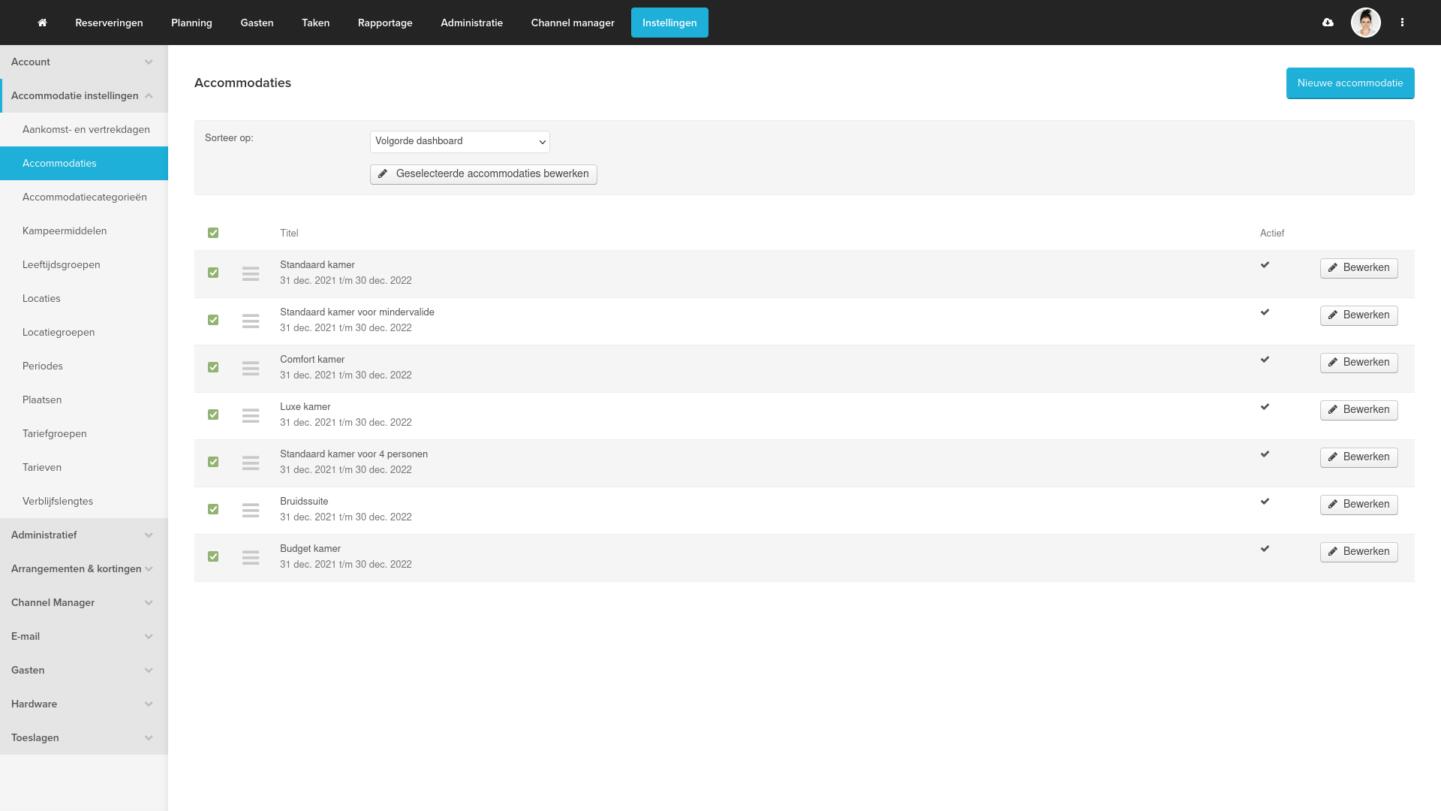Click Bewerken for Standaard kamer voor 4 personen
1441x811 pixels.
coord(1358,457)
